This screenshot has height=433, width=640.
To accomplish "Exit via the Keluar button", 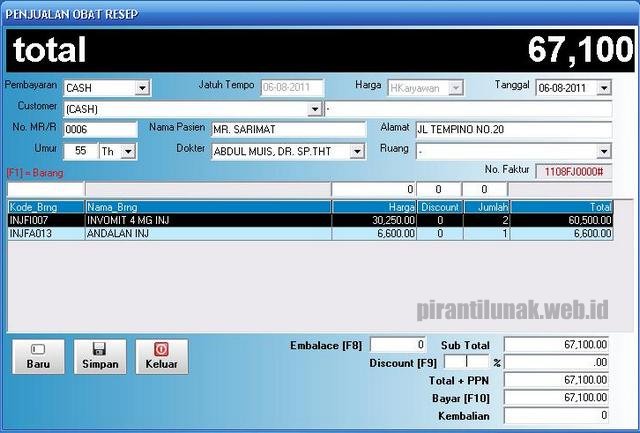I will point(162,357).
